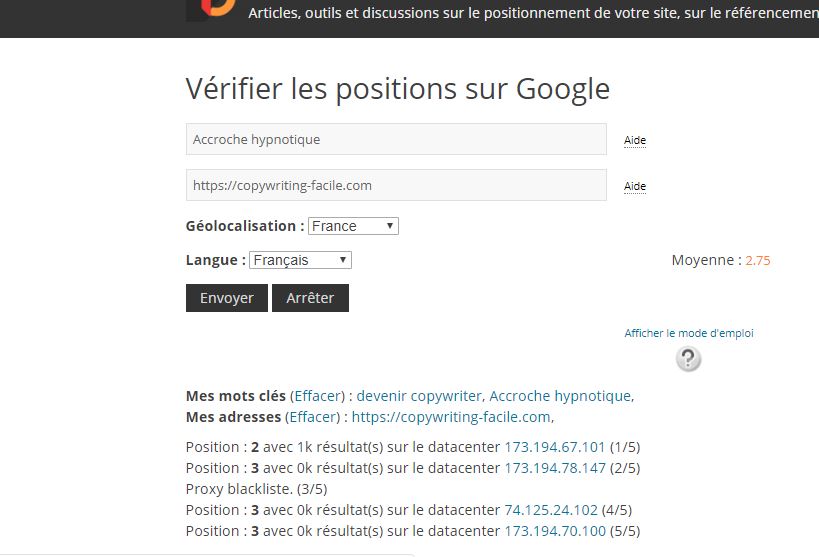Click the site logo icon in header
Viewport: 819px width, 557px height.
click(212, 8)
